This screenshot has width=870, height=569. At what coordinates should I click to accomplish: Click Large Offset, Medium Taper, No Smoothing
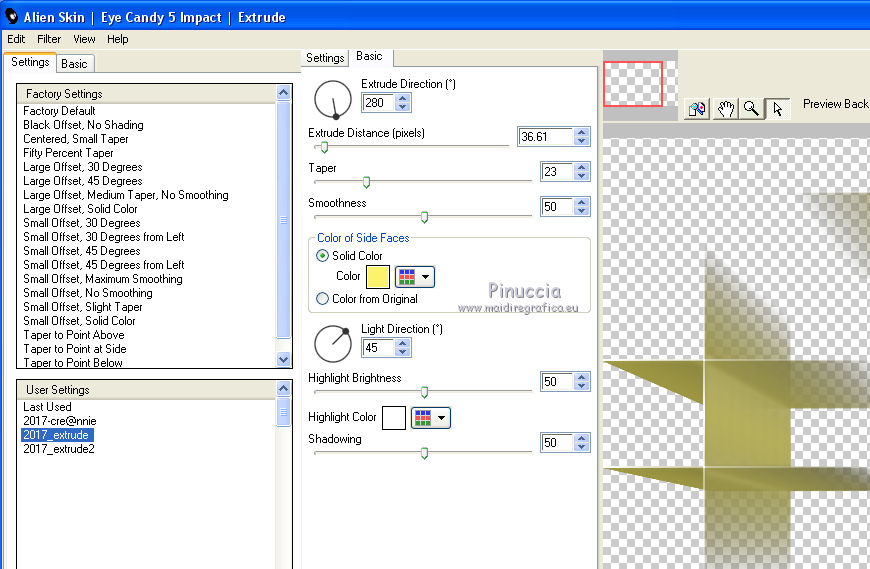(x=126, y=195)
